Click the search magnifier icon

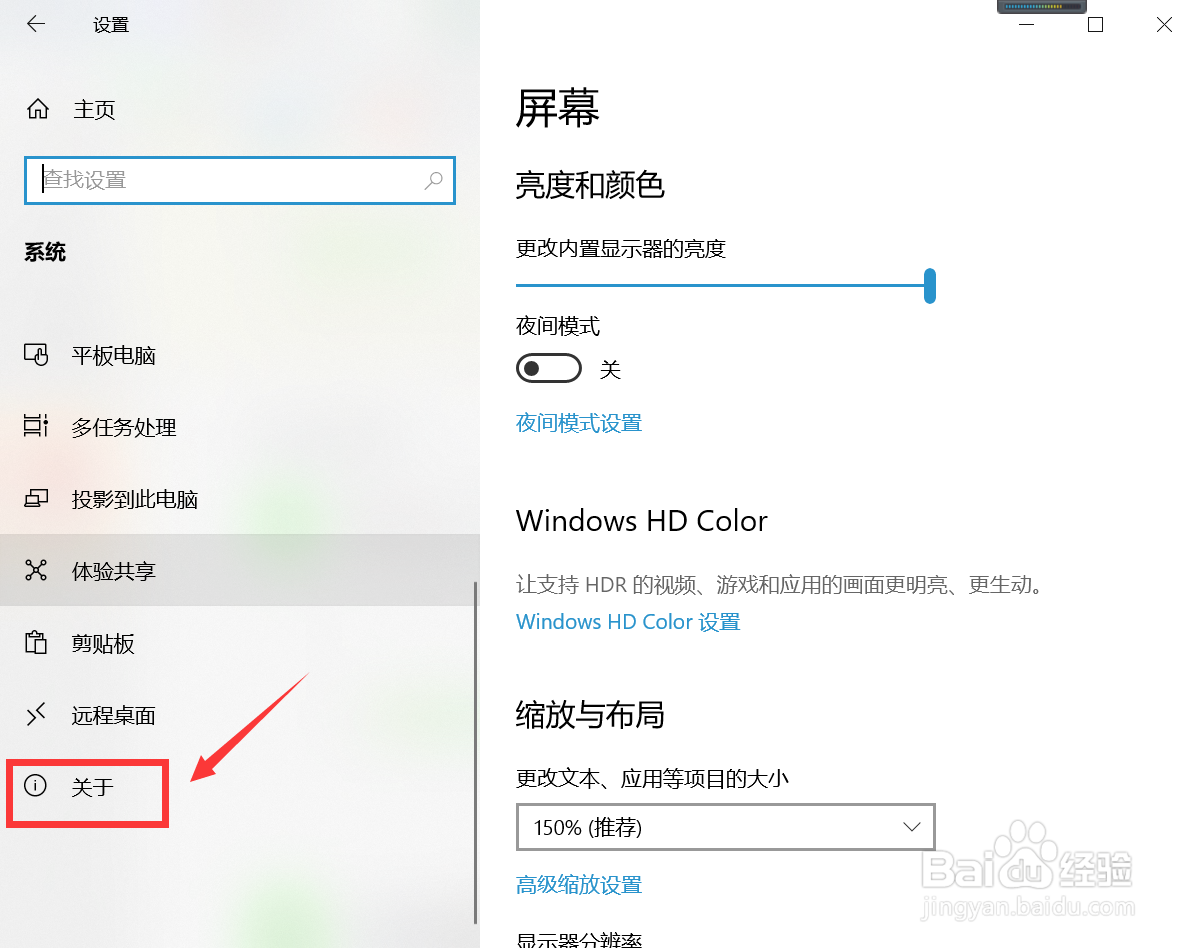click(x=433, y=181)
